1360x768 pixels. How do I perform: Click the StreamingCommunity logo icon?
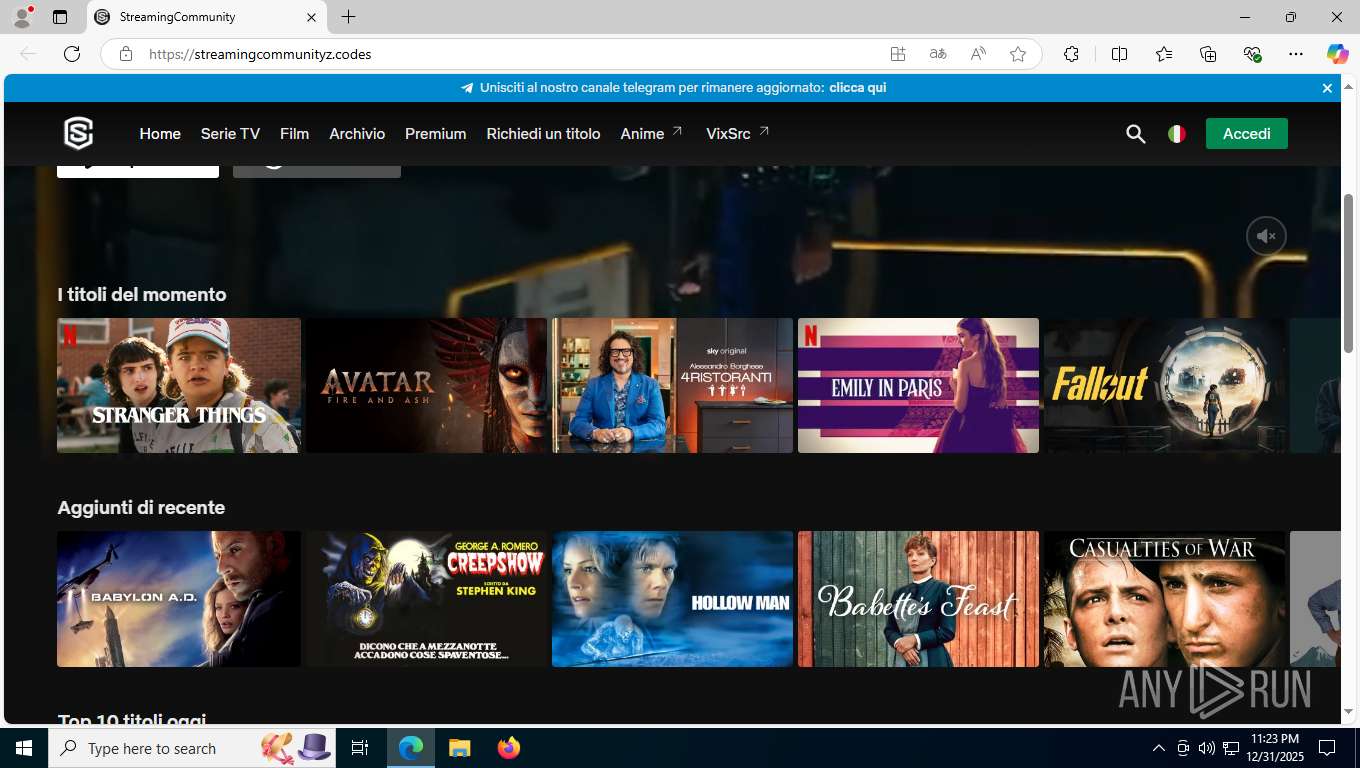pyautogui.click(x=78, y=133)
